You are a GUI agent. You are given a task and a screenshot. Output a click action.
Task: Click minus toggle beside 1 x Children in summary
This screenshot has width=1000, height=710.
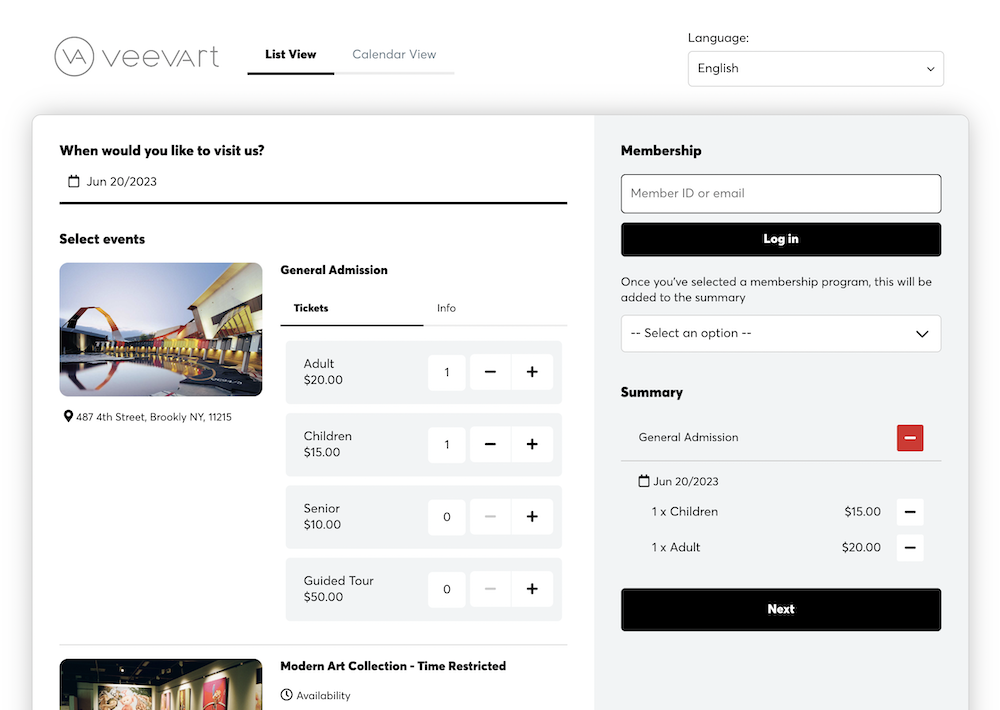point(910,511)
